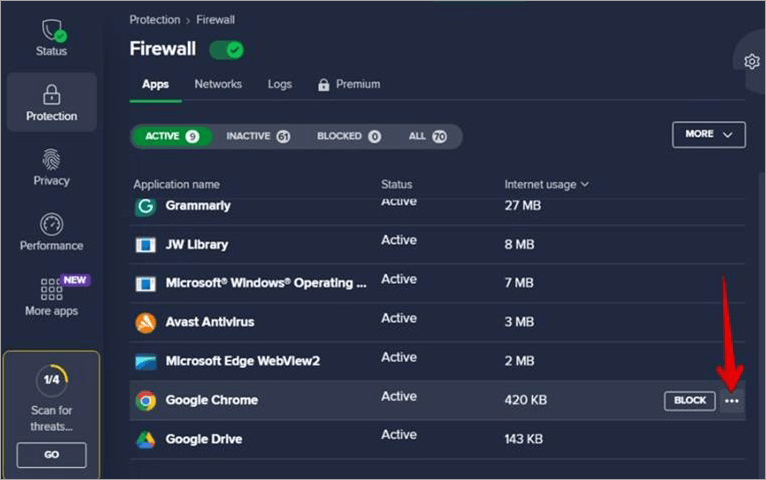Open the Privacy fingerprint icon
The height and width of the screenshot is (480, 766).
point(51,160)
